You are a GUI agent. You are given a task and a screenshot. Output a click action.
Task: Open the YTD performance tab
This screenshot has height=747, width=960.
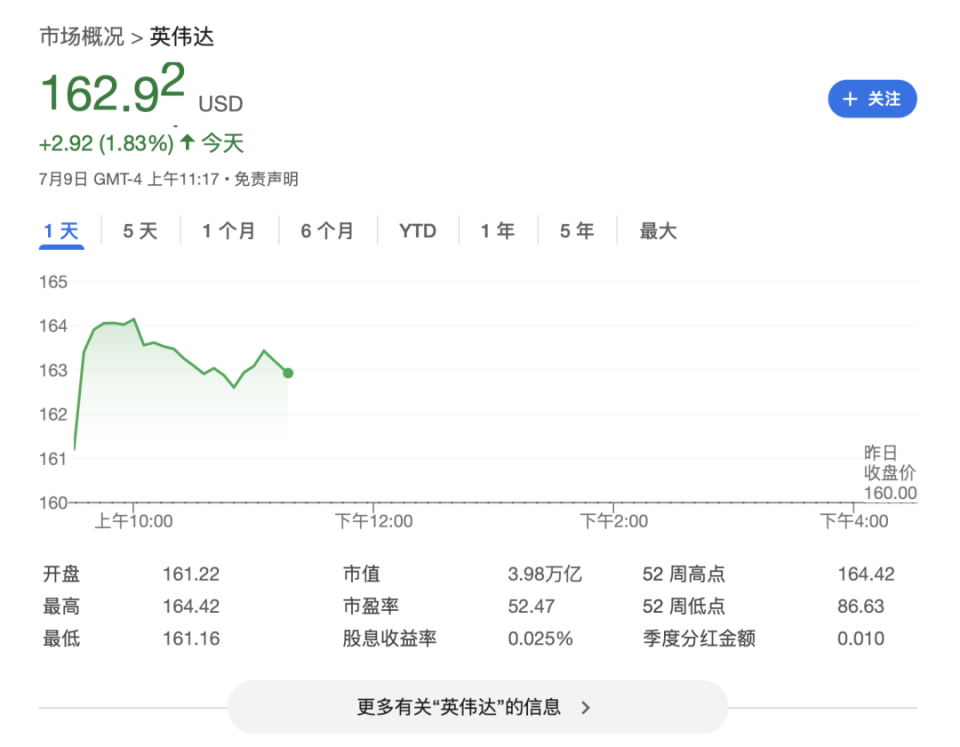click(417, 230)
